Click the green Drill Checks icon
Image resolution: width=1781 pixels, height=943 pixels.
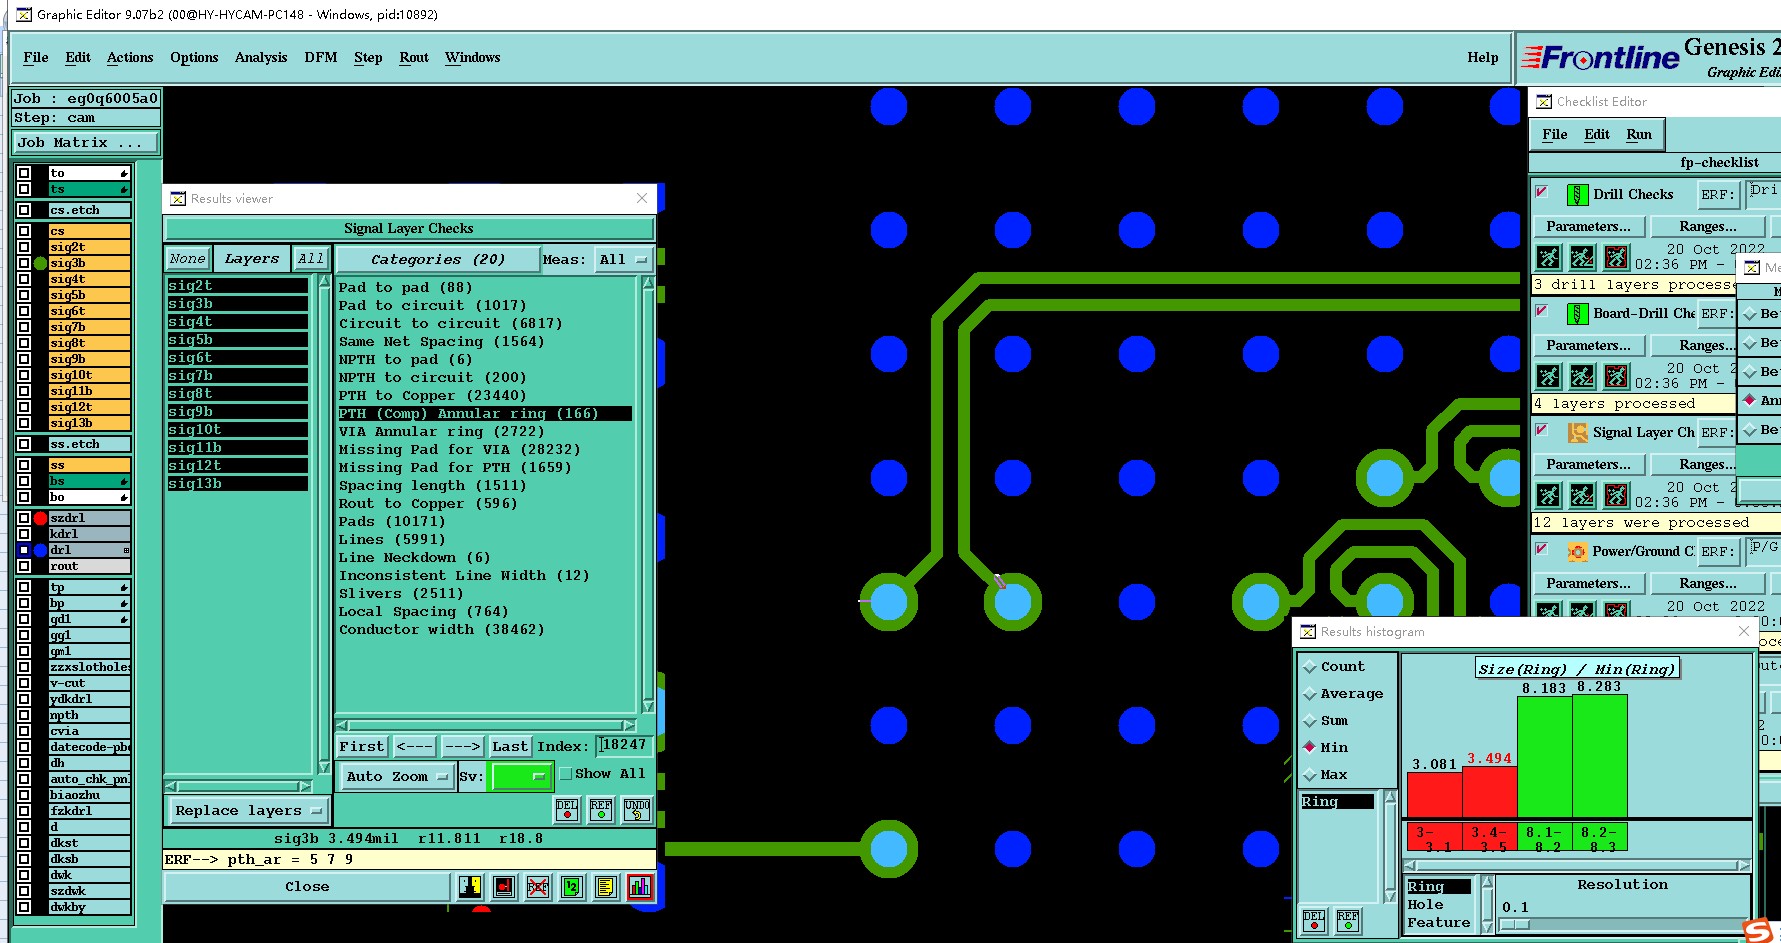point(1577,195)
